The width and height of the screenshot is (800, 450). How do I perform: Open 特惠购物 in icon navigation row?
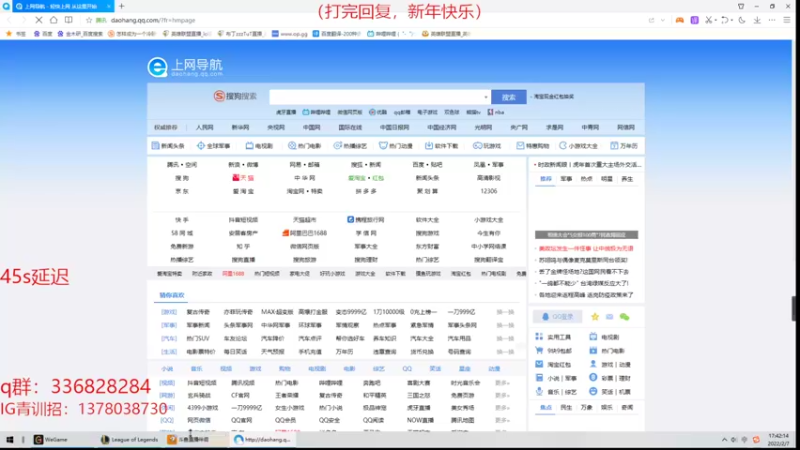(533, 145)
